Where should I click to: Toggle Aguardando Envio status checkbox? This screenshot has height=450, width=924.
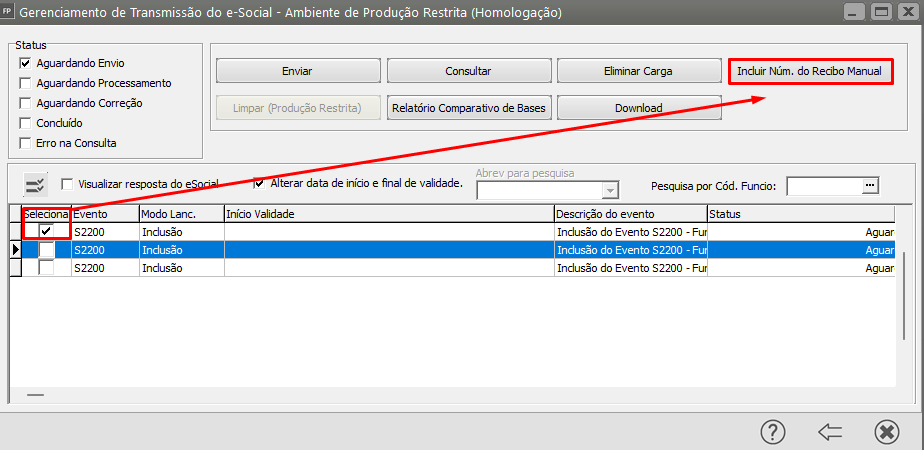pos(25,62)
